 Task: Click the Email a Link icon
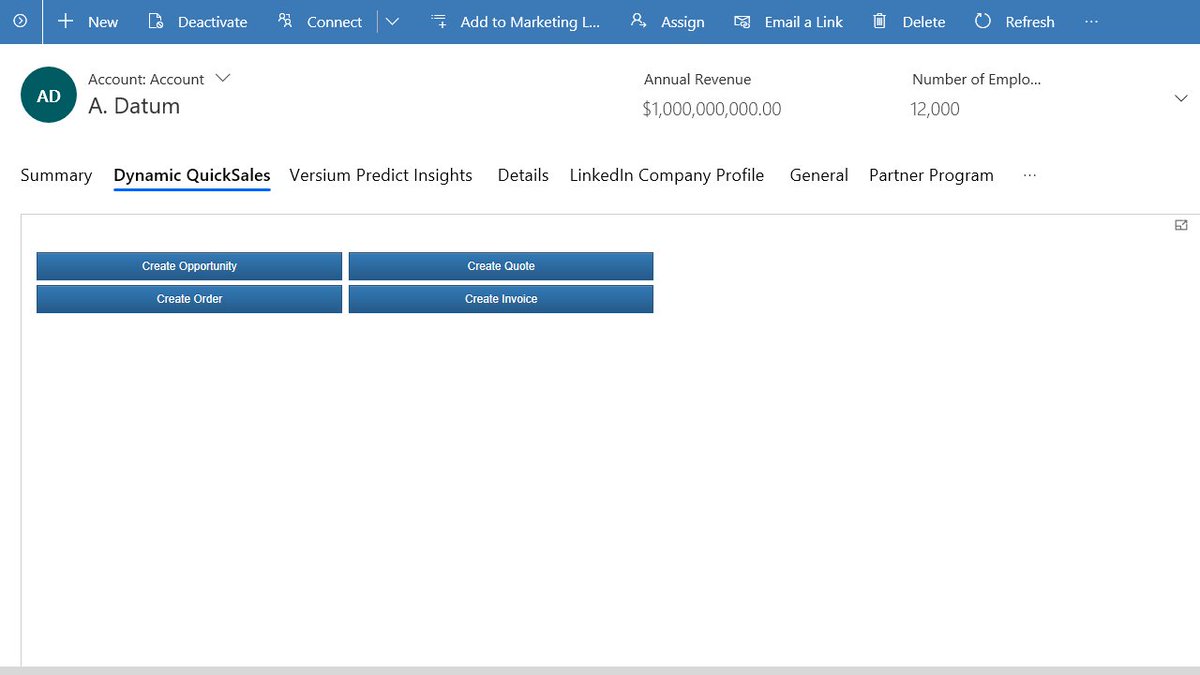[x=742, y=21]
